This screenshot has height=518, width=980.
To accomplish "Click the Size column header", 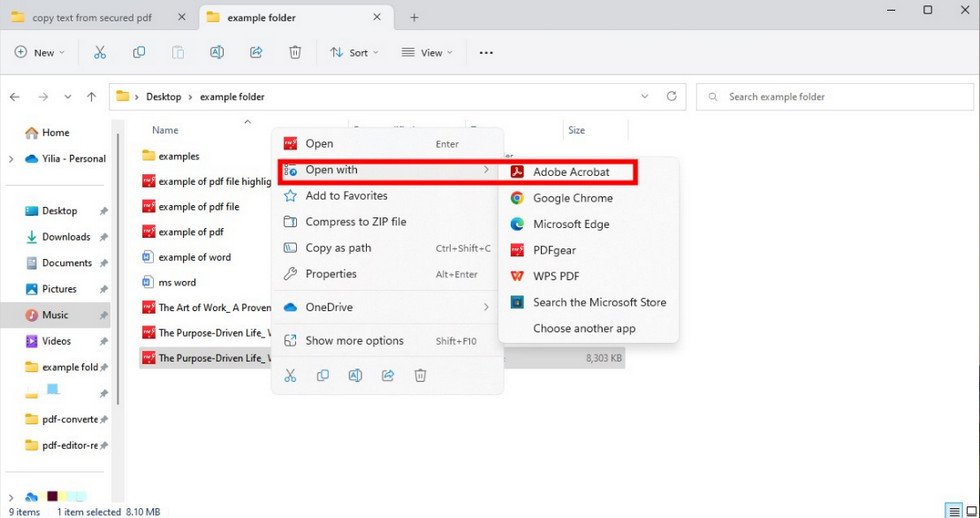I will coord(576,130).
